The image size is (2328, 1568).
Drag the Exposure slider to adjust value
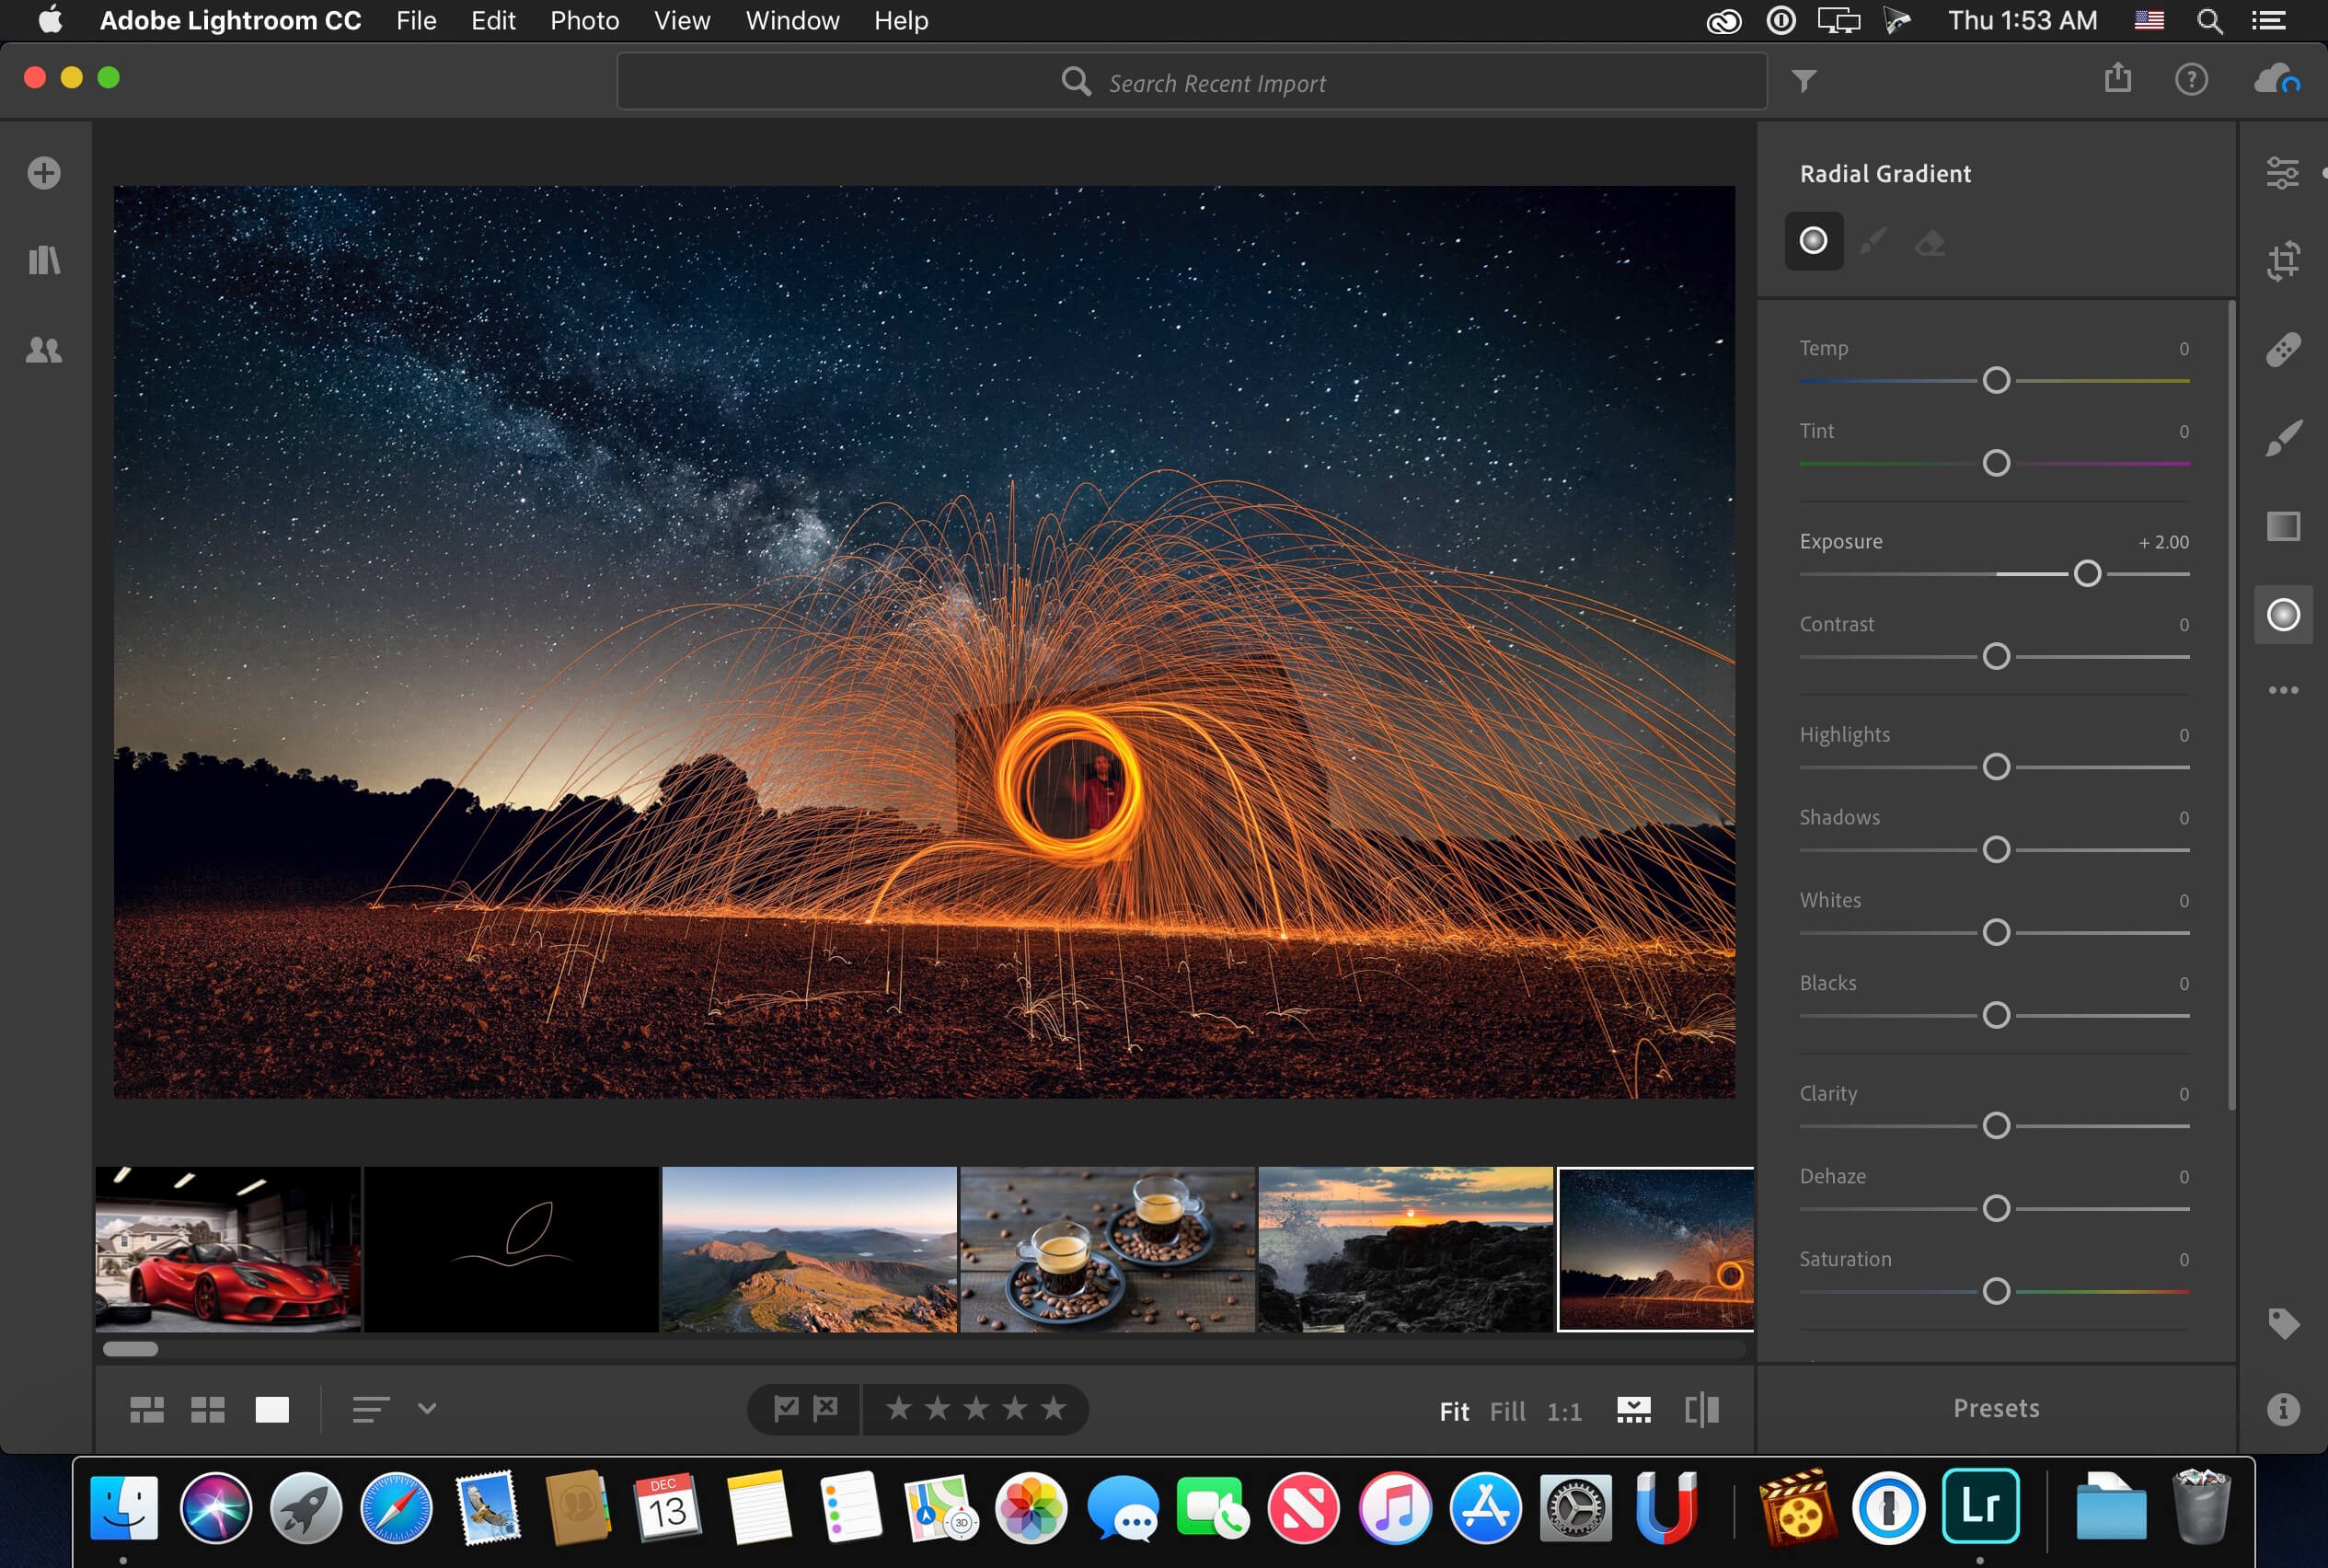tap(2087, 572)
